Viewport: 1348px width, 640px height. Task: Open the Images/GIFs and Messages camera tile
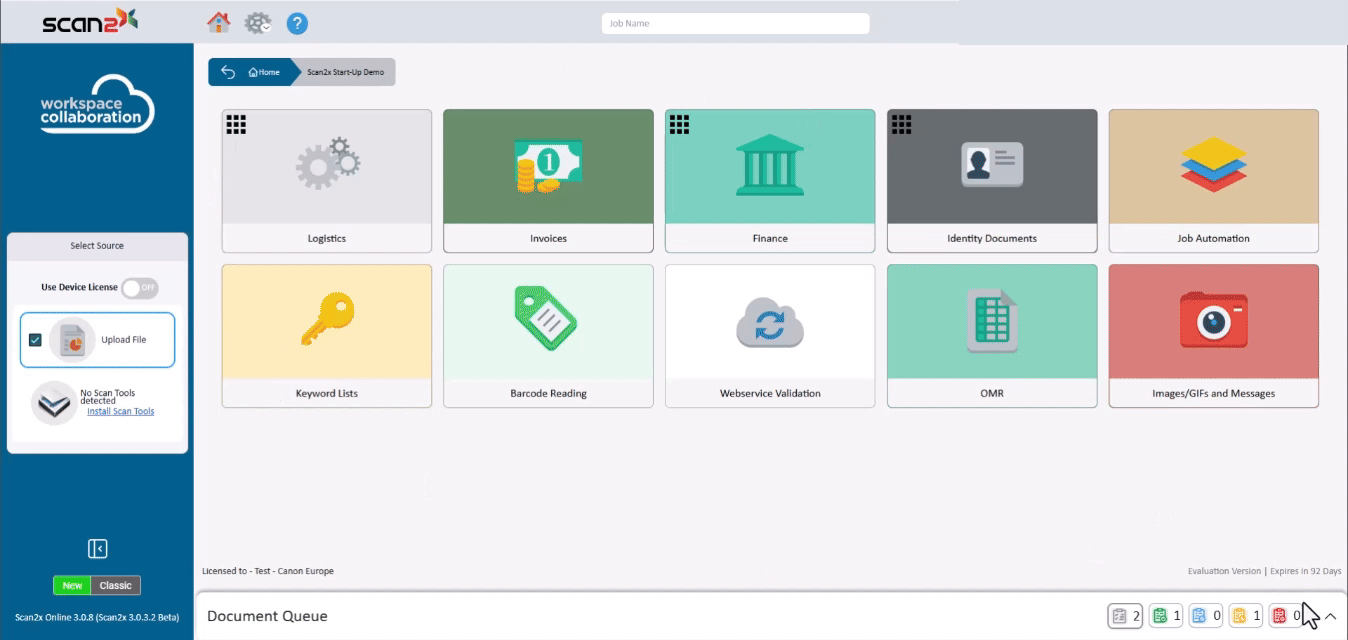click(x=1213, y=335)
